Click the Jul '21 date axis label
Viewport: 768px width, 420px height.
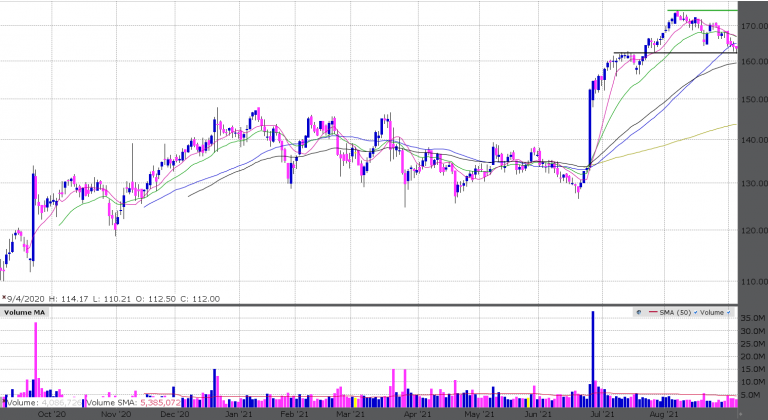603,413
